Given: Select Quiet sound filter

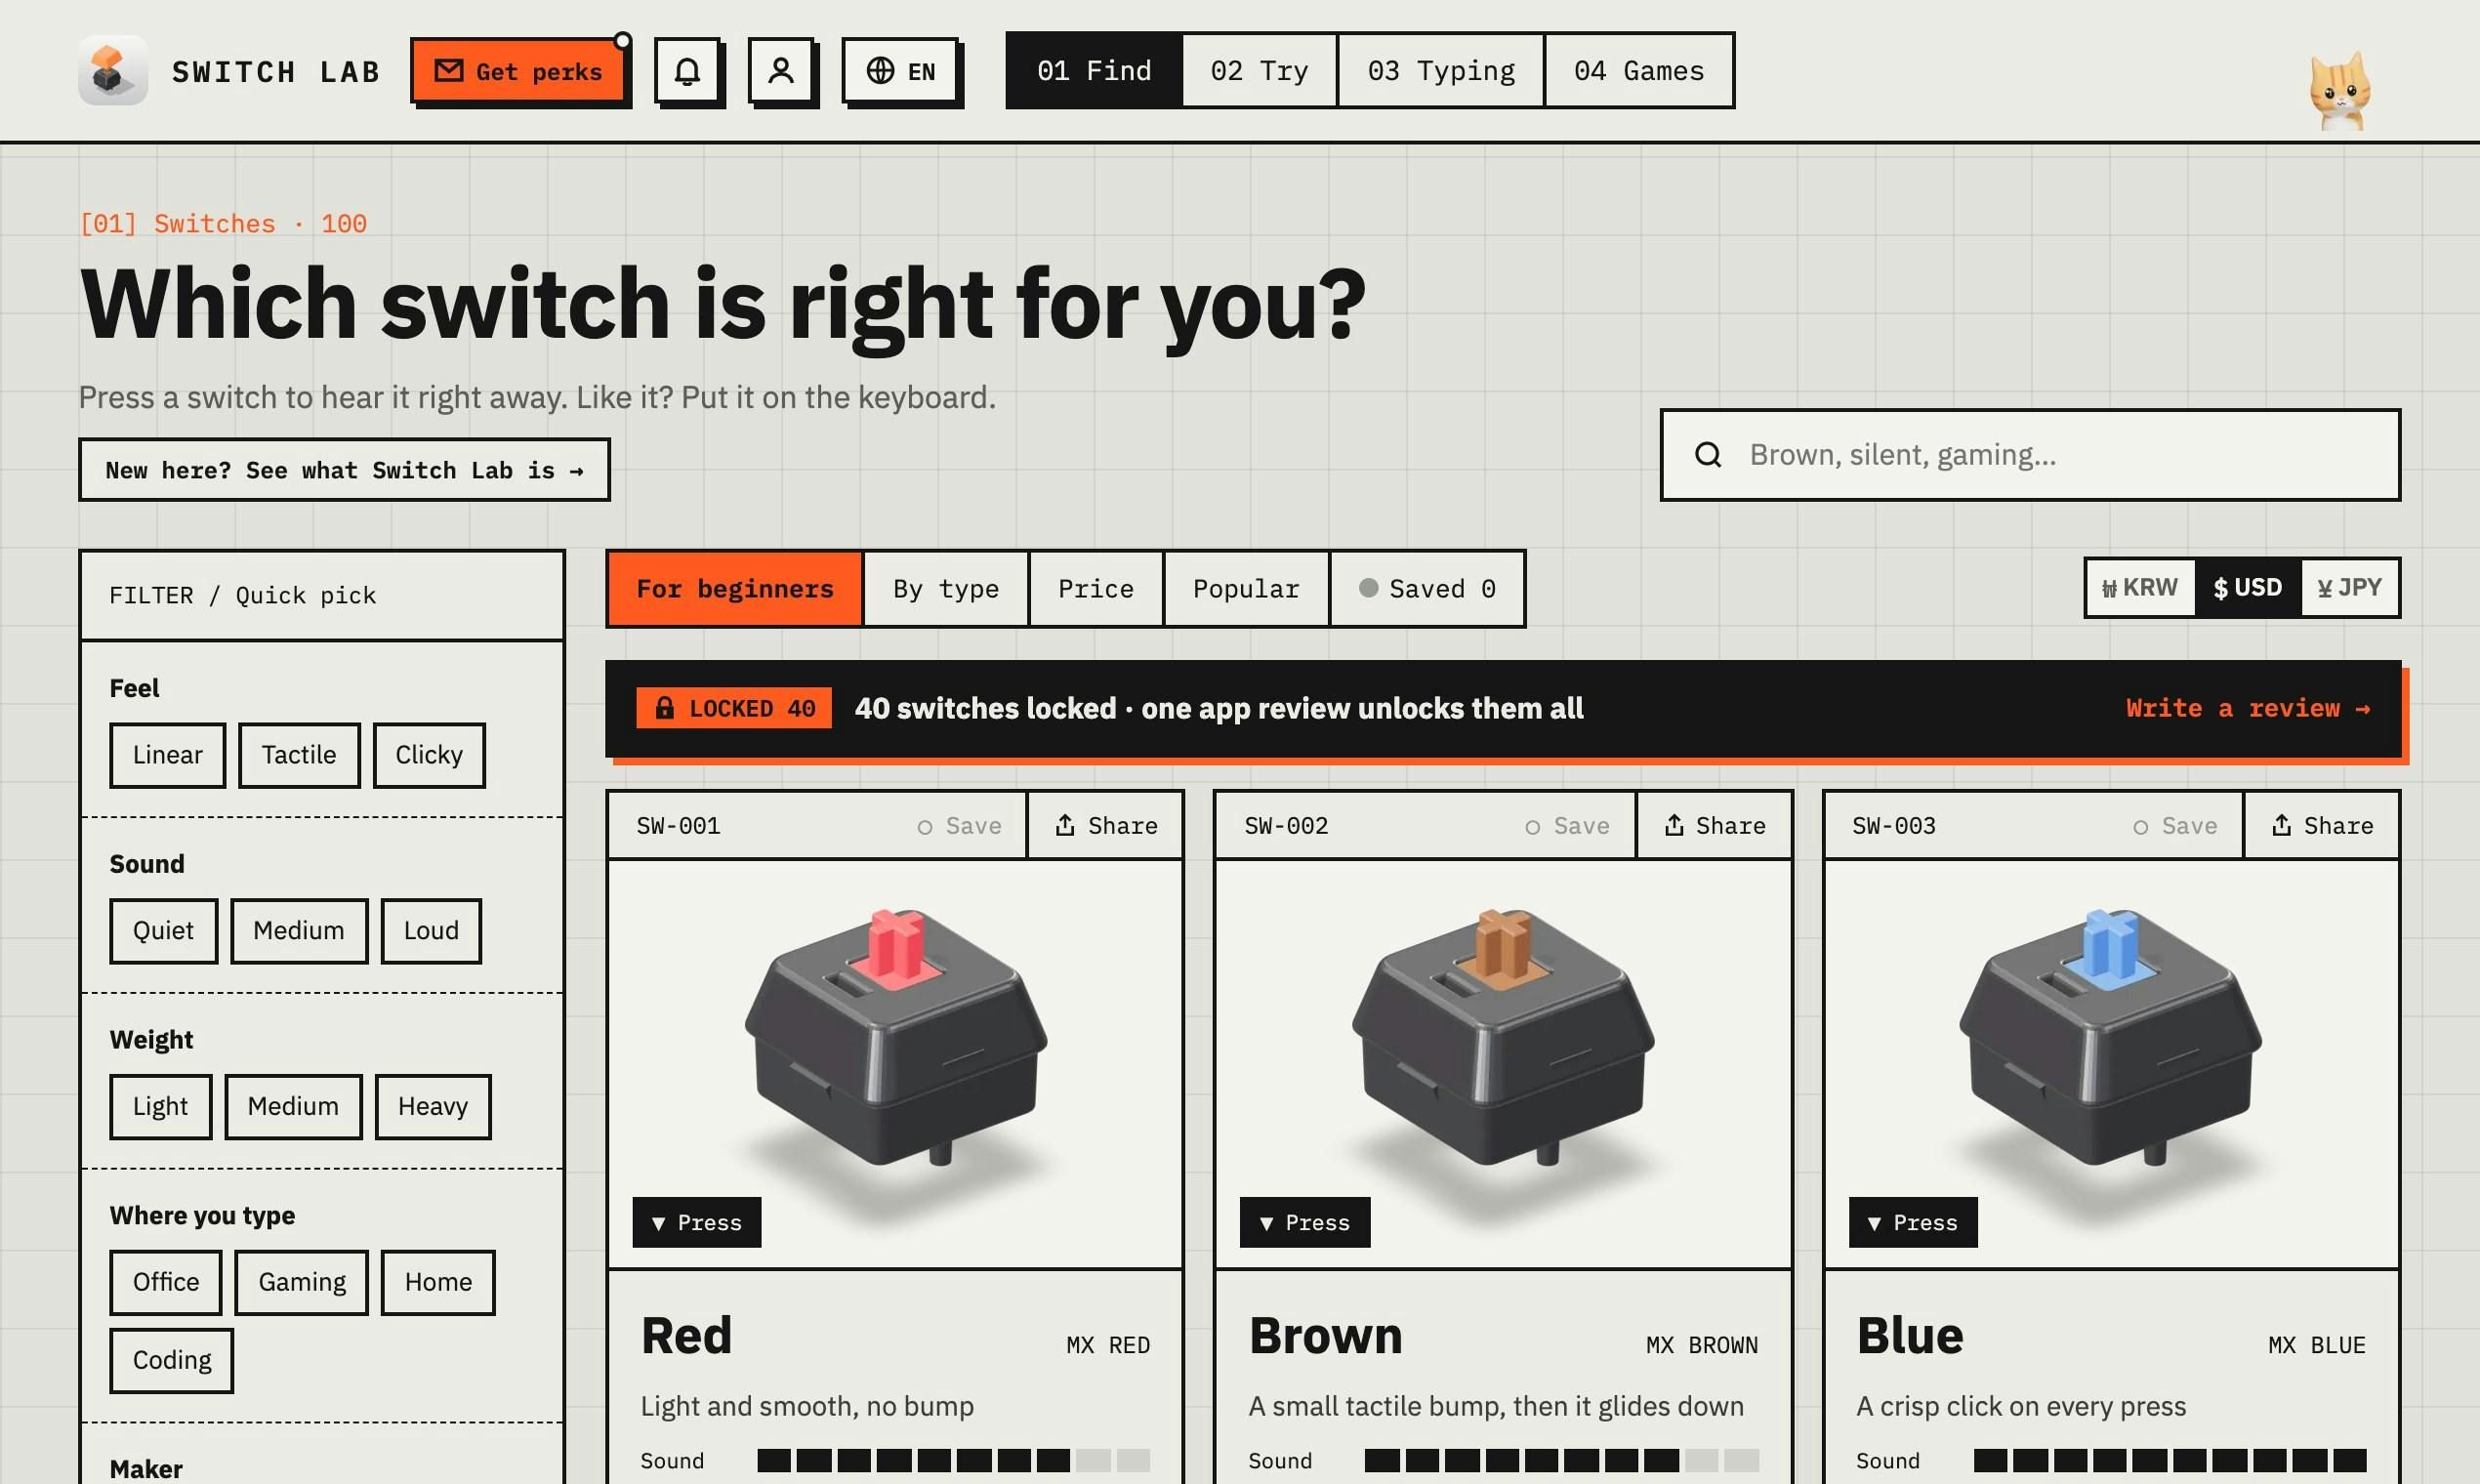Looking at the screenshot, I should [164, 931].
